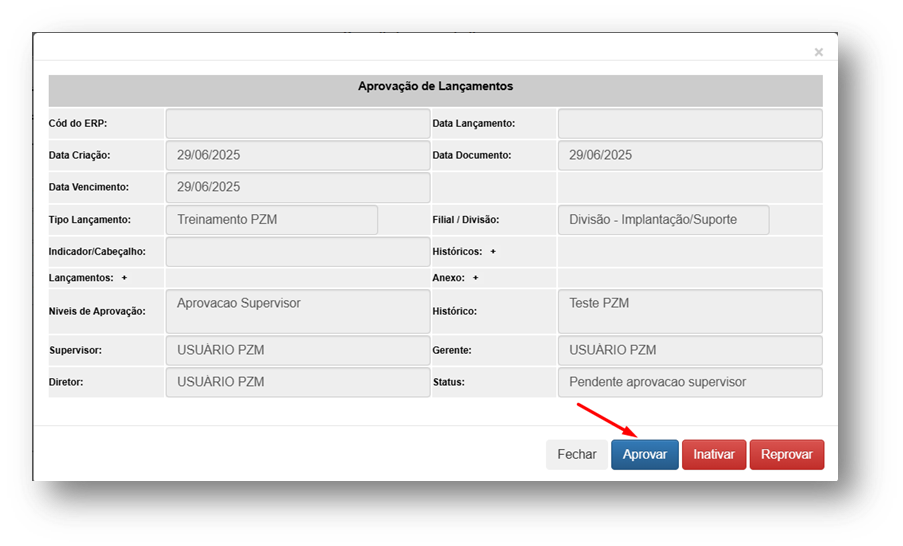This screenshot has width=903, height=546.
Task: Close the dialog with Fechar
Action: (576, 454)
